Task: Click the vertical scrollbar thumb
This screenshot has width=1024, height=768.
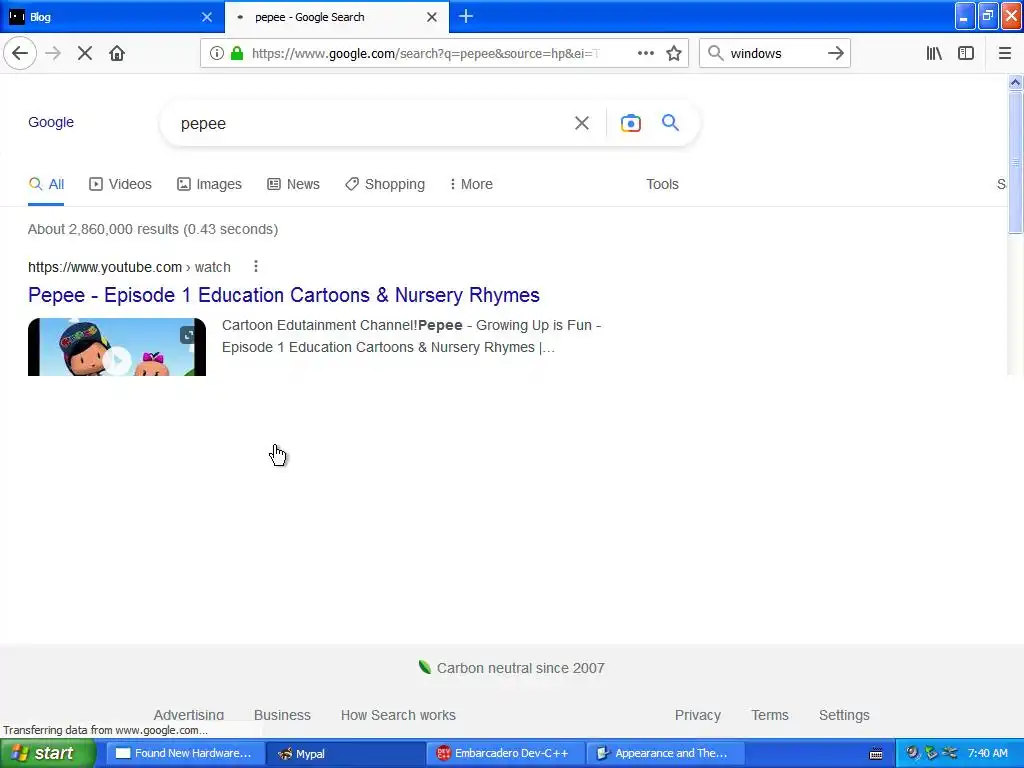Action: tap(1015, 162)
